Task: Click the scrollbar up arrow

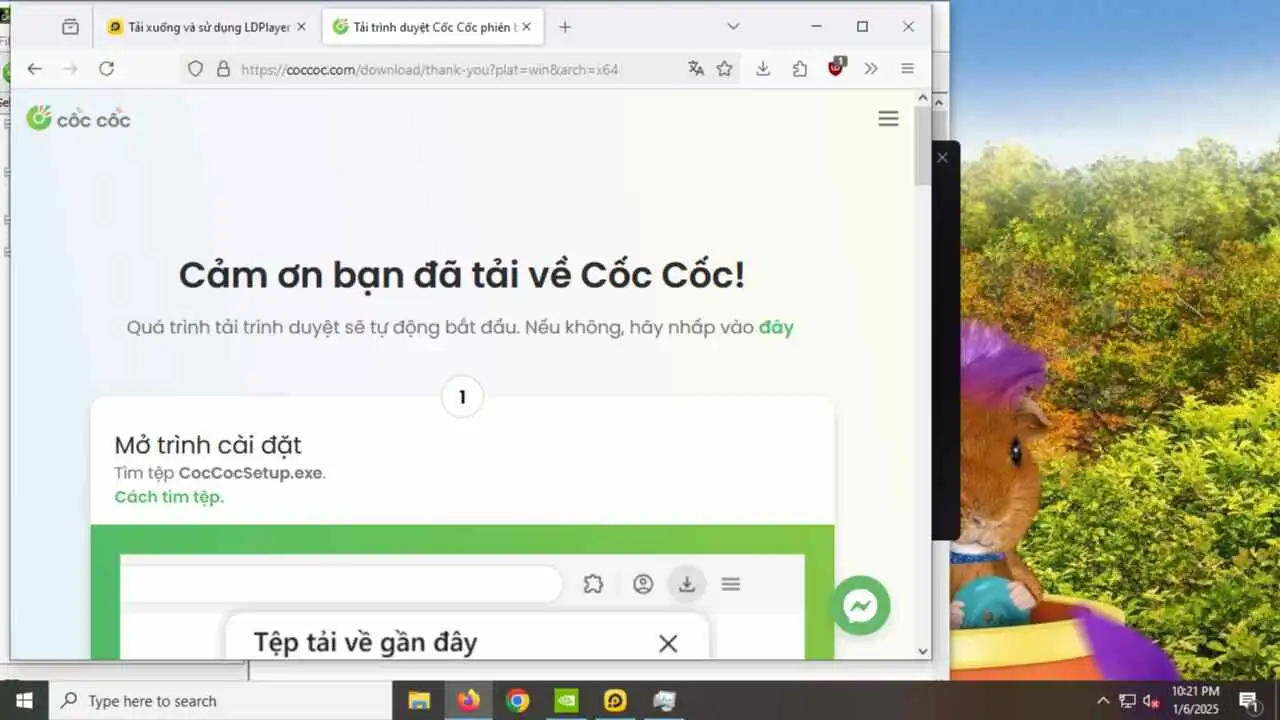Action: point(922,99)
